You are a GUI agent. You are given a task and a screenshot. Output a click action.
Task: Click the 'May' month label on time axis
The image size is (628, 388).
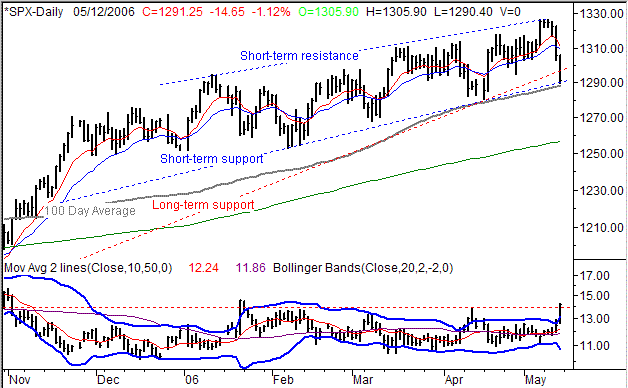[535, 380]
